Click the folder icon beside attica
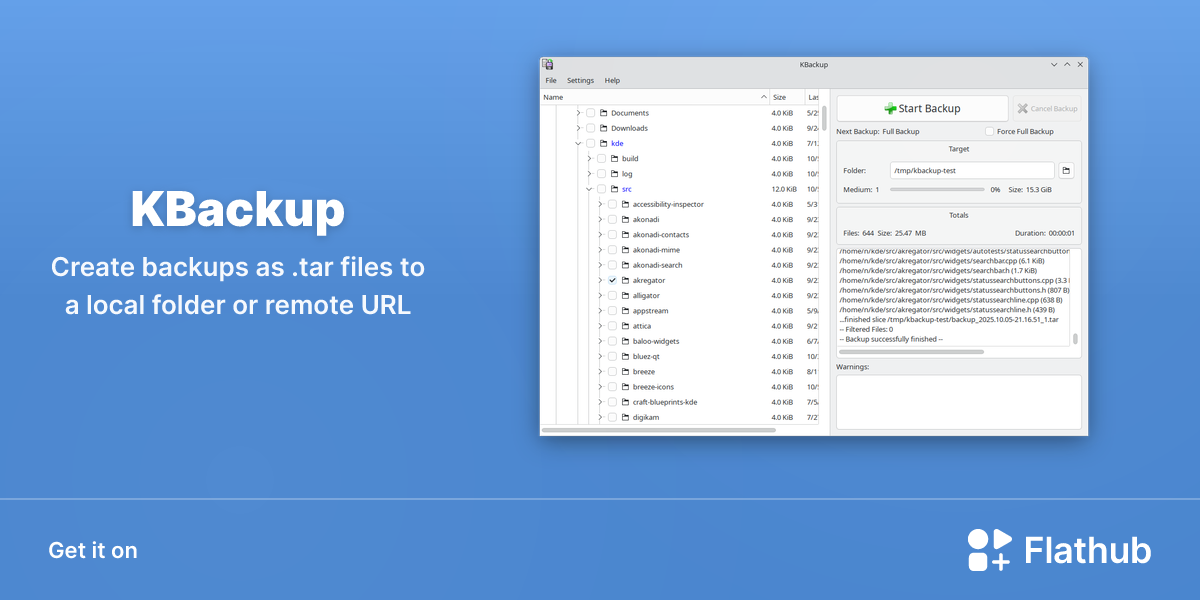 pyautogui.click(x=625, y=326)
